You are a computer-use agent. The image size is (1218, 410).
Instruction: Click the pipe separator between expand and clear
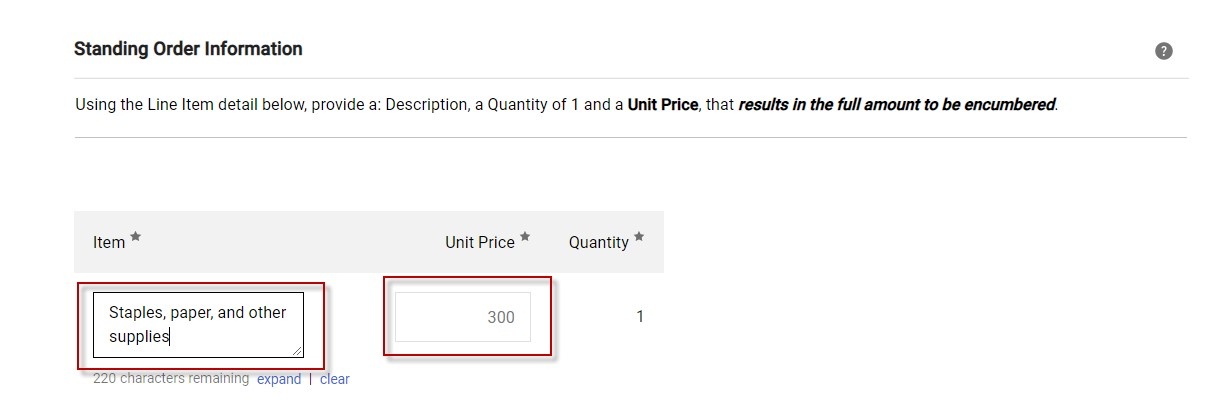[x=310, y=379]
